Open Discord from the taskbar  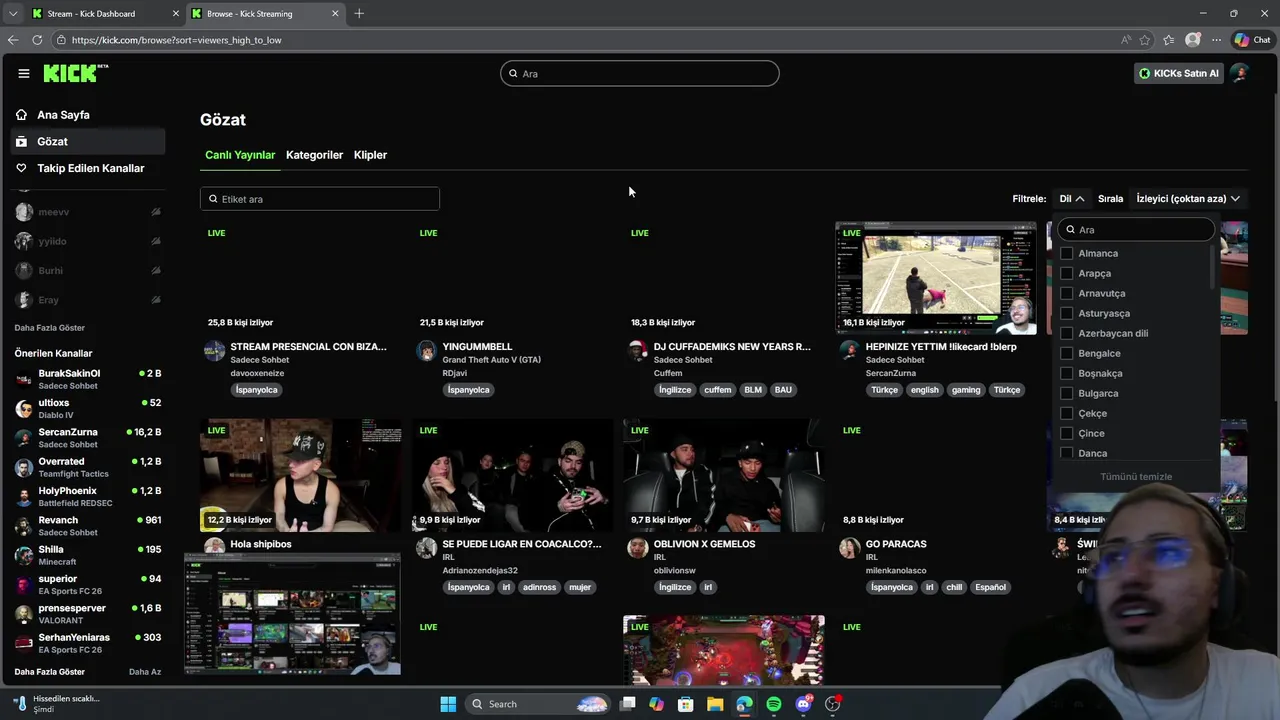[x=803, y=704]
